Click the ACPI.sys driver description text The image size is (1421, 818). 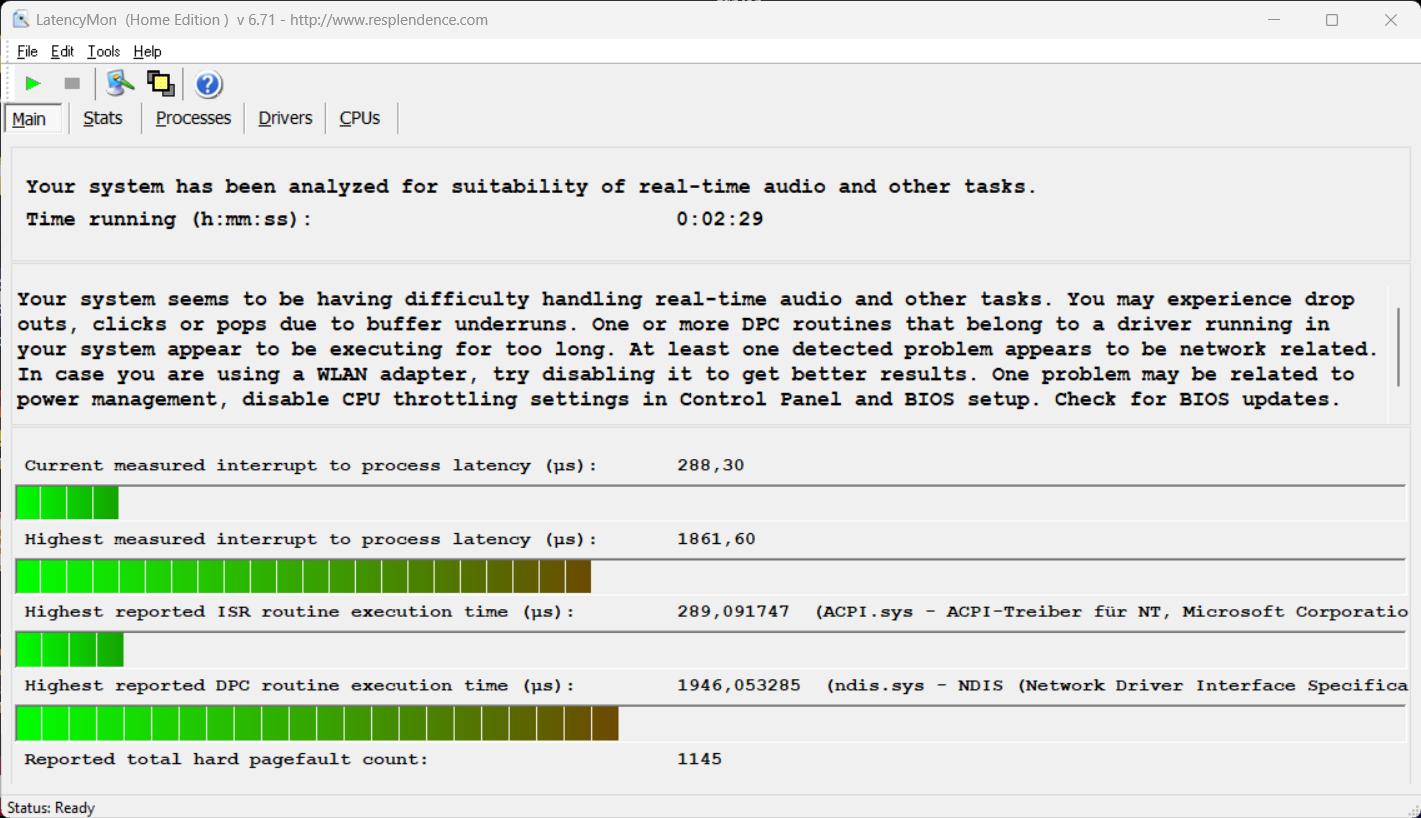click(1111, 612)
